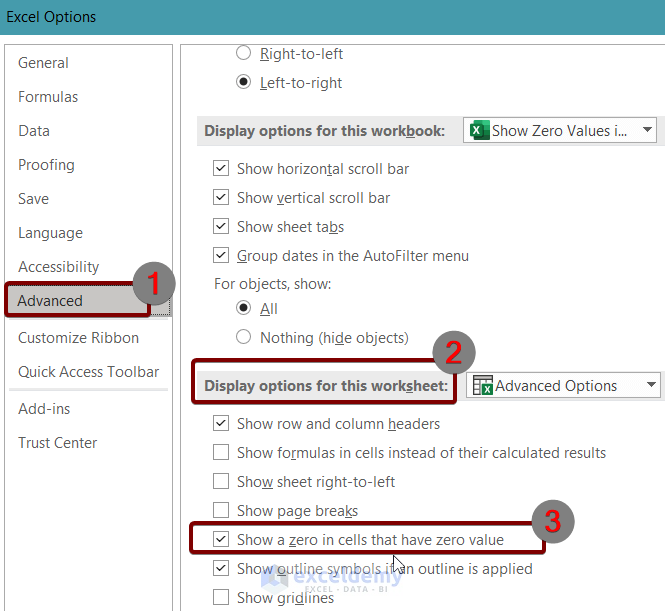Open Customize Ribbon settings
Screen dimensions: 665x611
(x=78, y=338)
